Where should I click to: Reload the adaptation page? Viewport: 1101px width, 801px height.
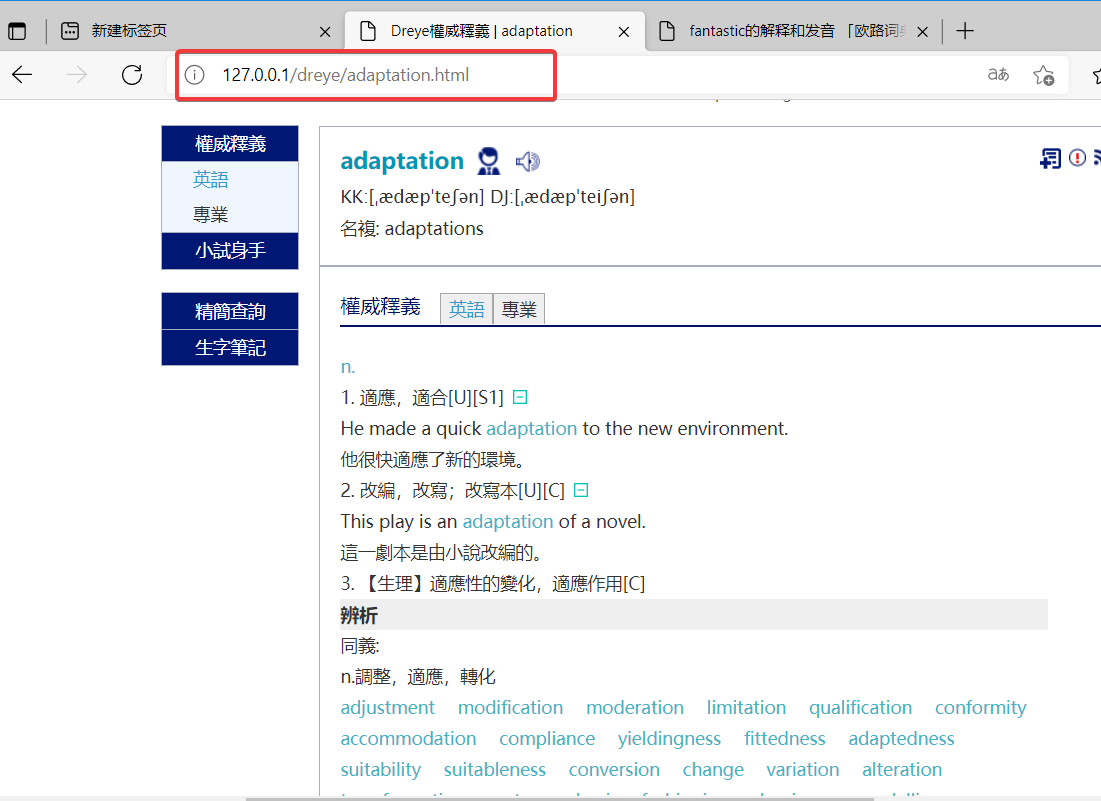132,74
